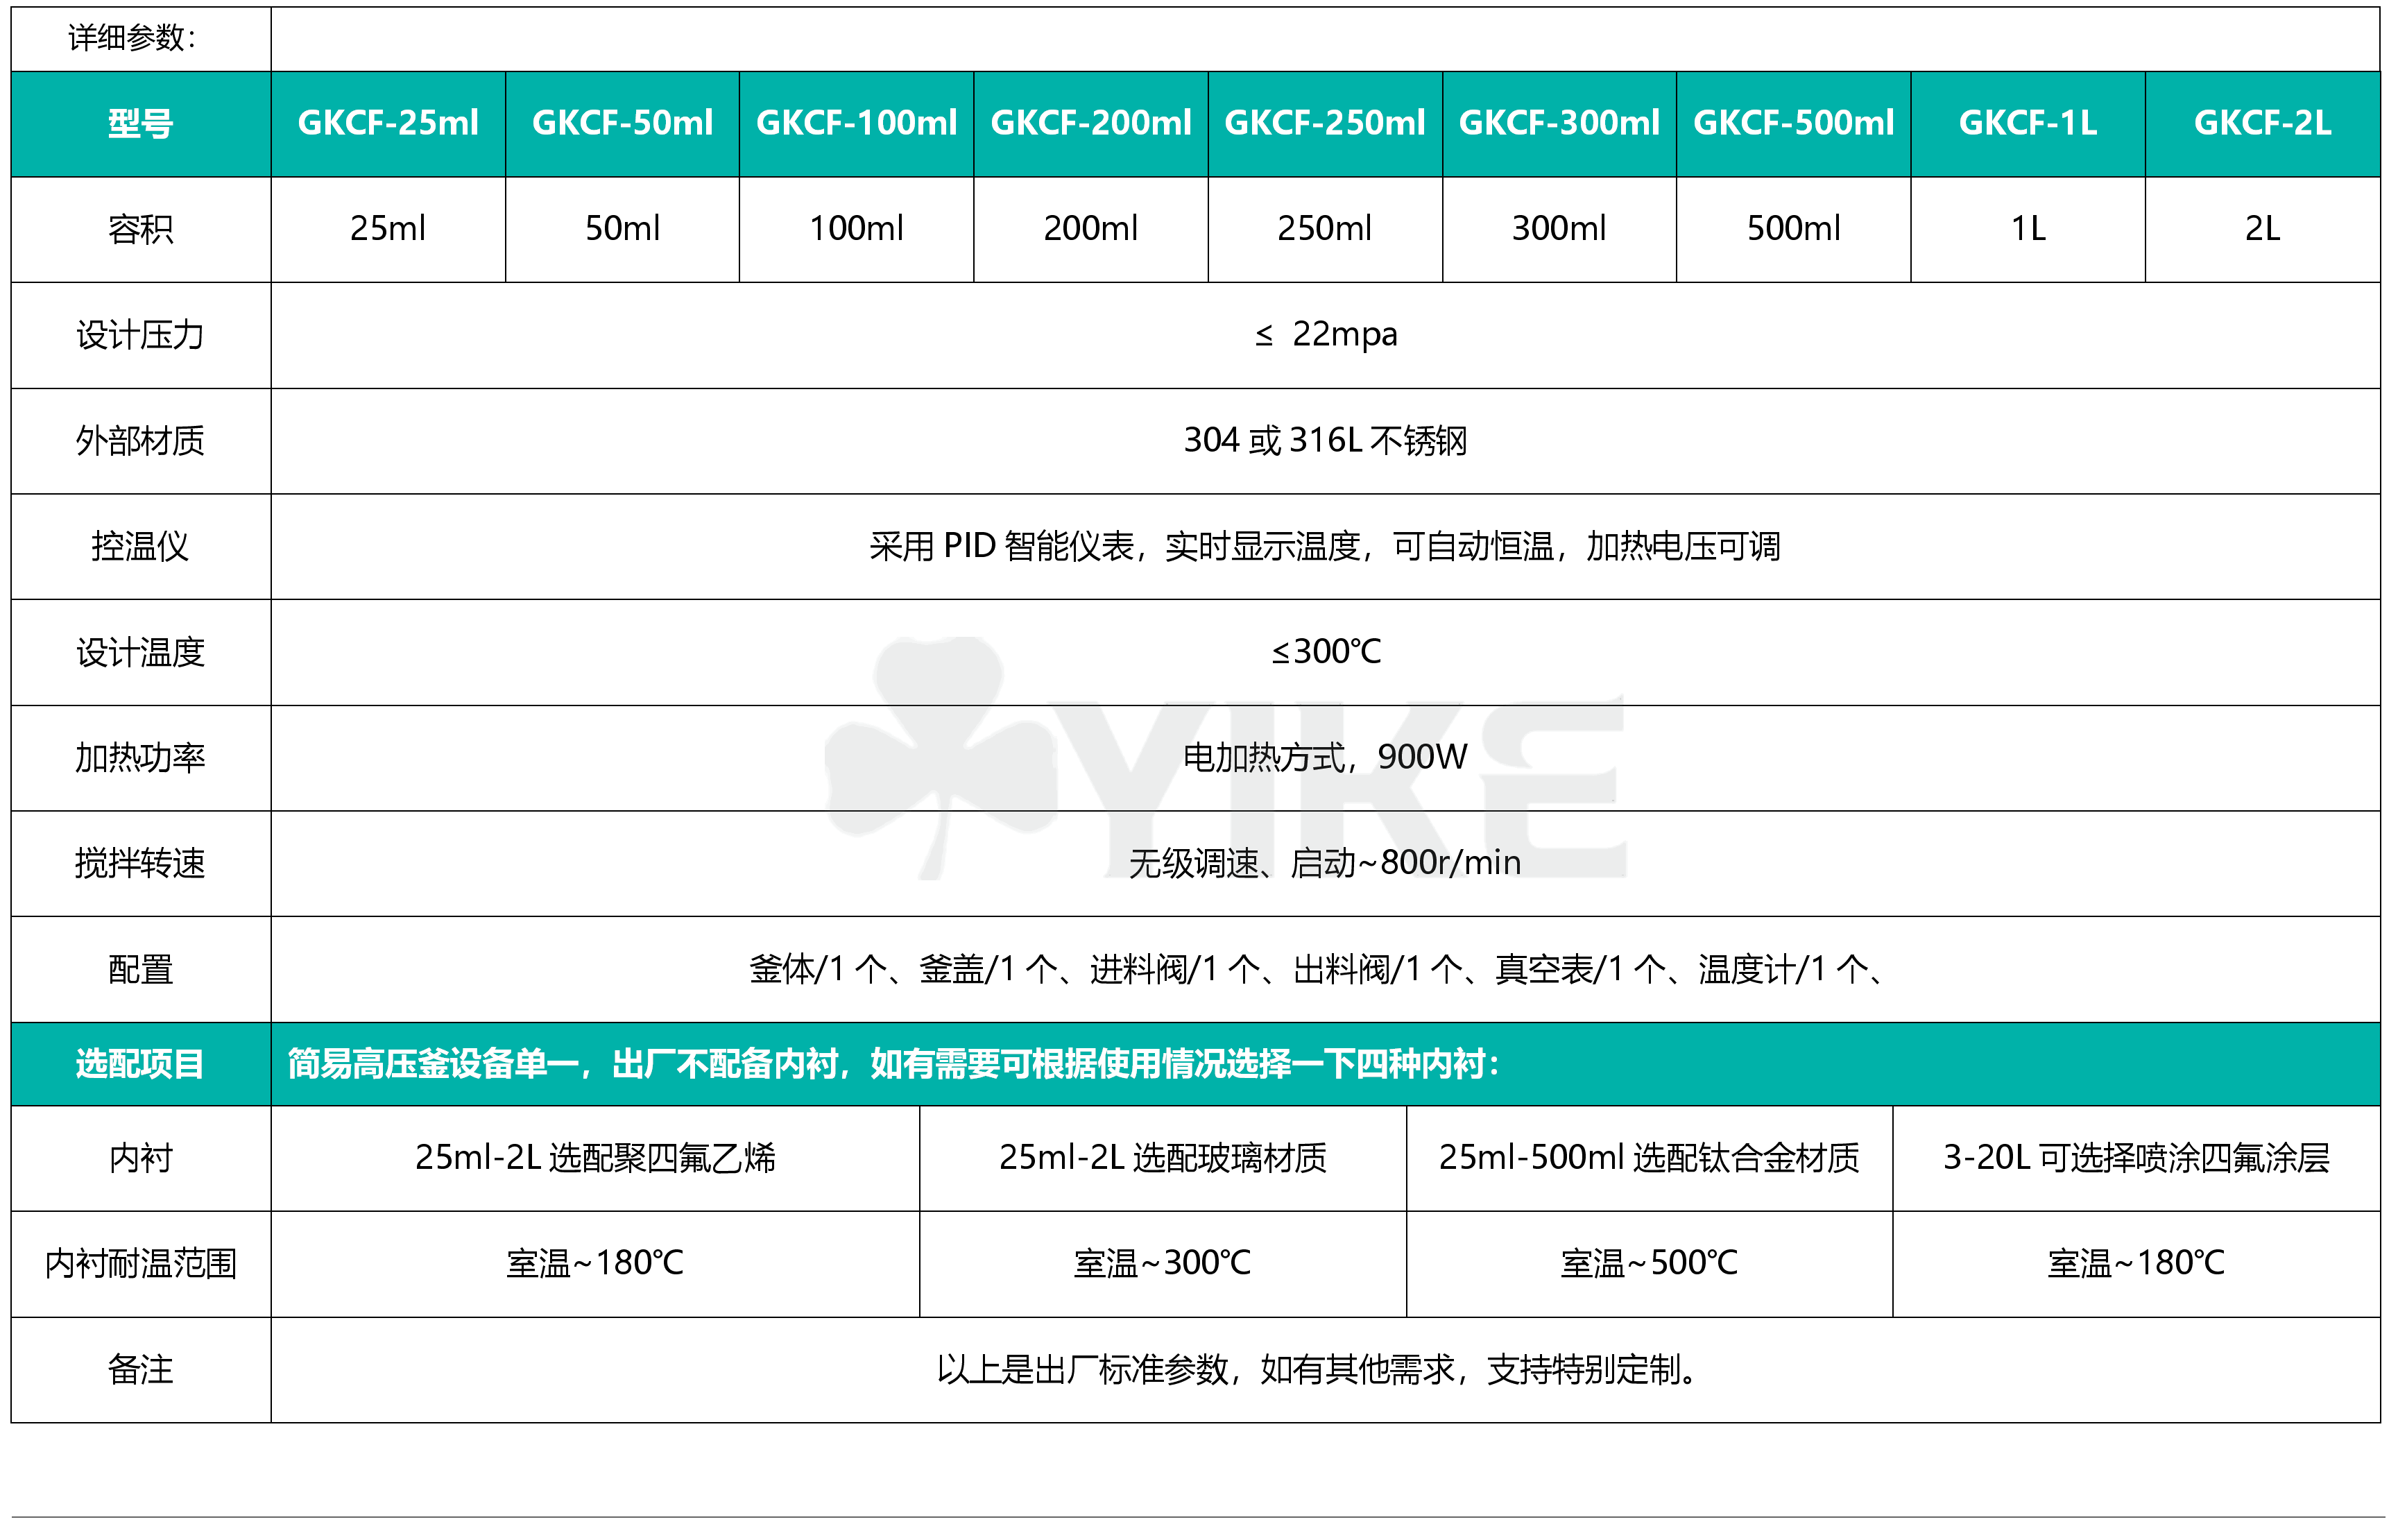Click the 室温~500℃ temperature range cell
The width and height of the screenshot is (2398, 1540).
click(1648, 1264)
